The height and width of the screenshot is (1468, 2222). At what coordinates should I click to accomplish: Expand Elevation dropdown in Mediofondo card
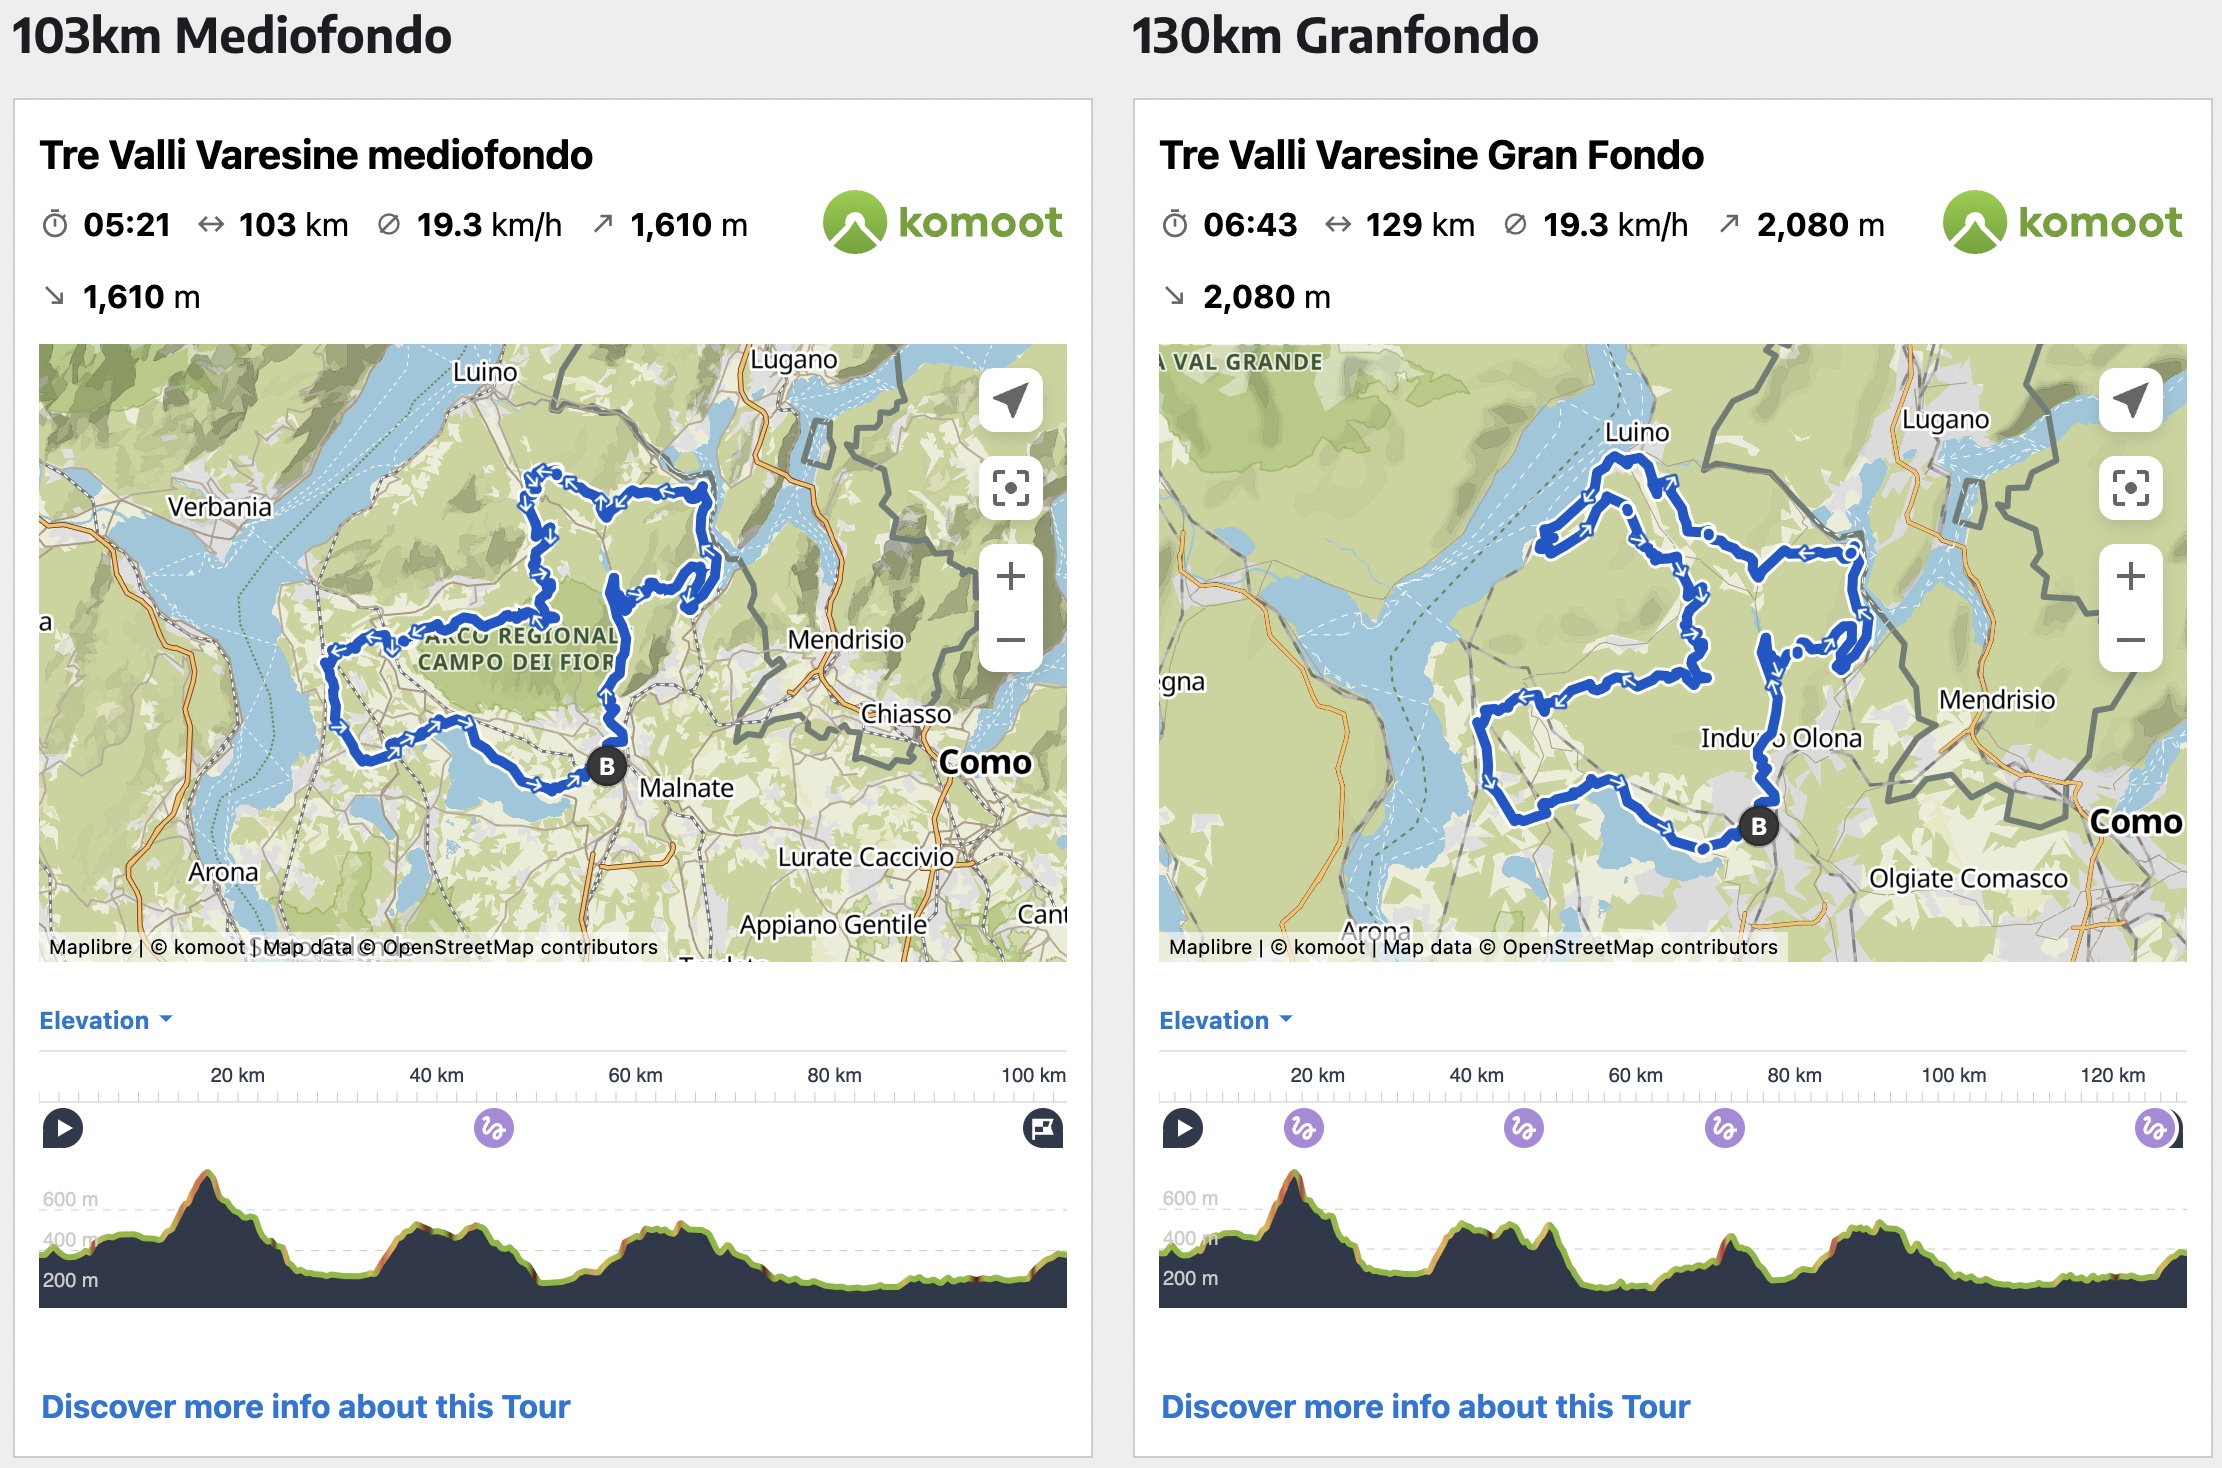(x=105, y=1020)
